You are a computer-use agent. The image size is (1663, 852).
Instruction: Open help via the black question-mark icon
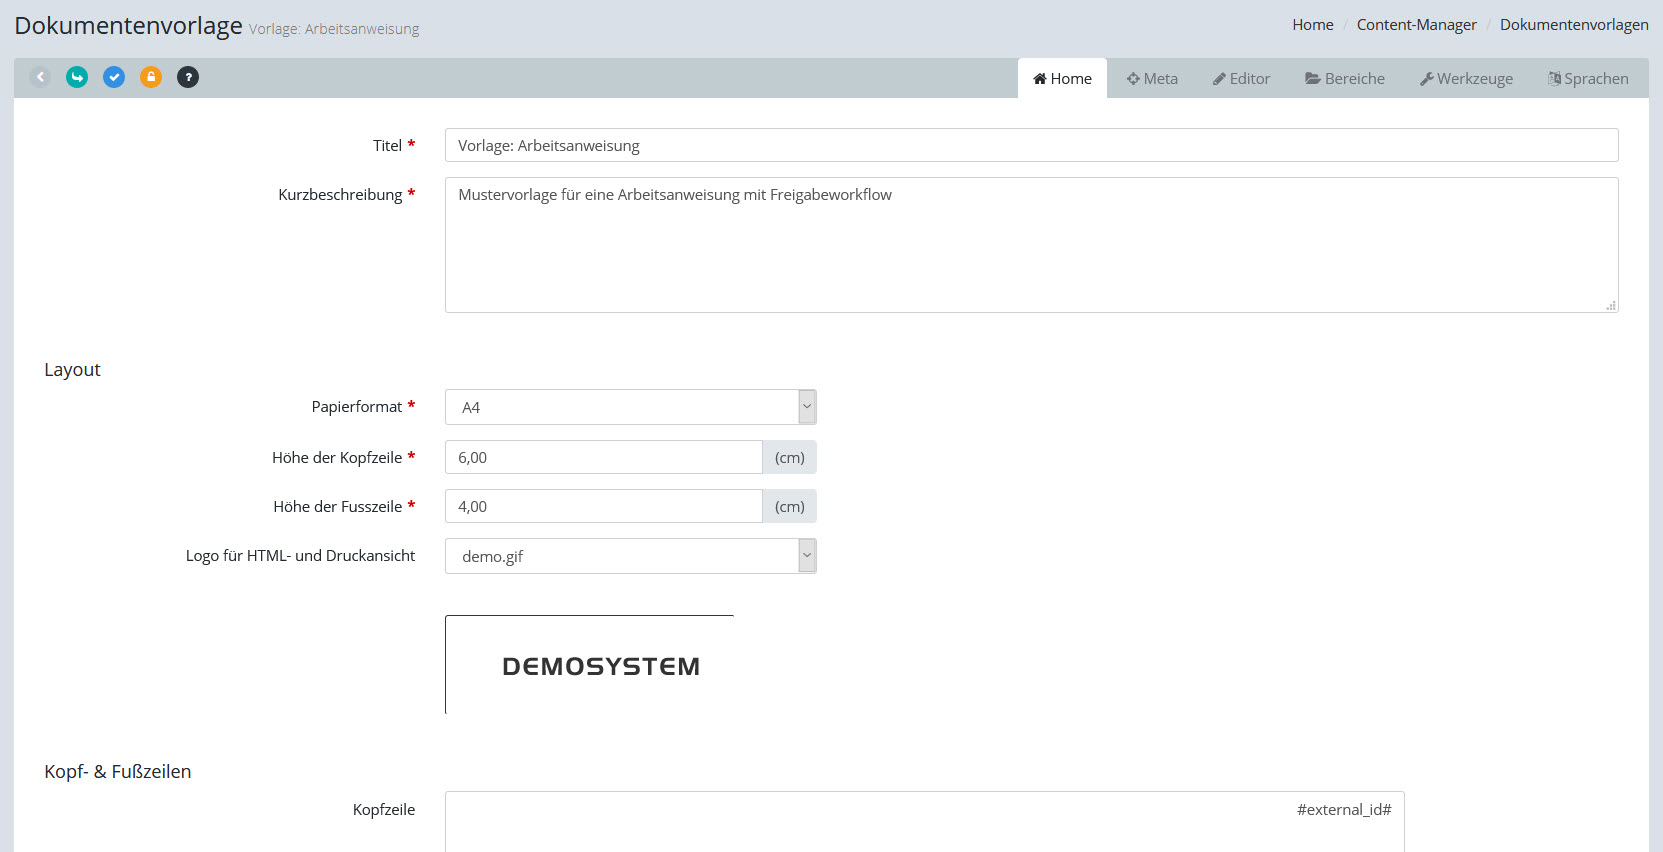[188, 77]
